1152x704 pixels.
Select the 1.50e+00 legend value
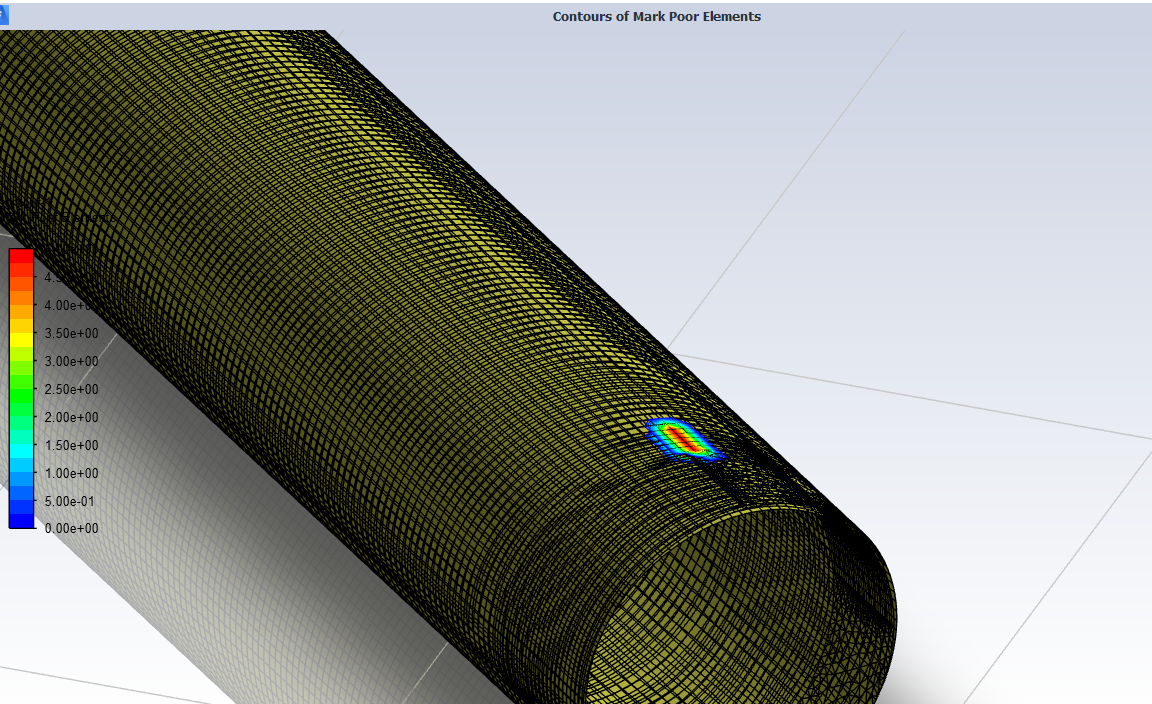tap(71, 445)
